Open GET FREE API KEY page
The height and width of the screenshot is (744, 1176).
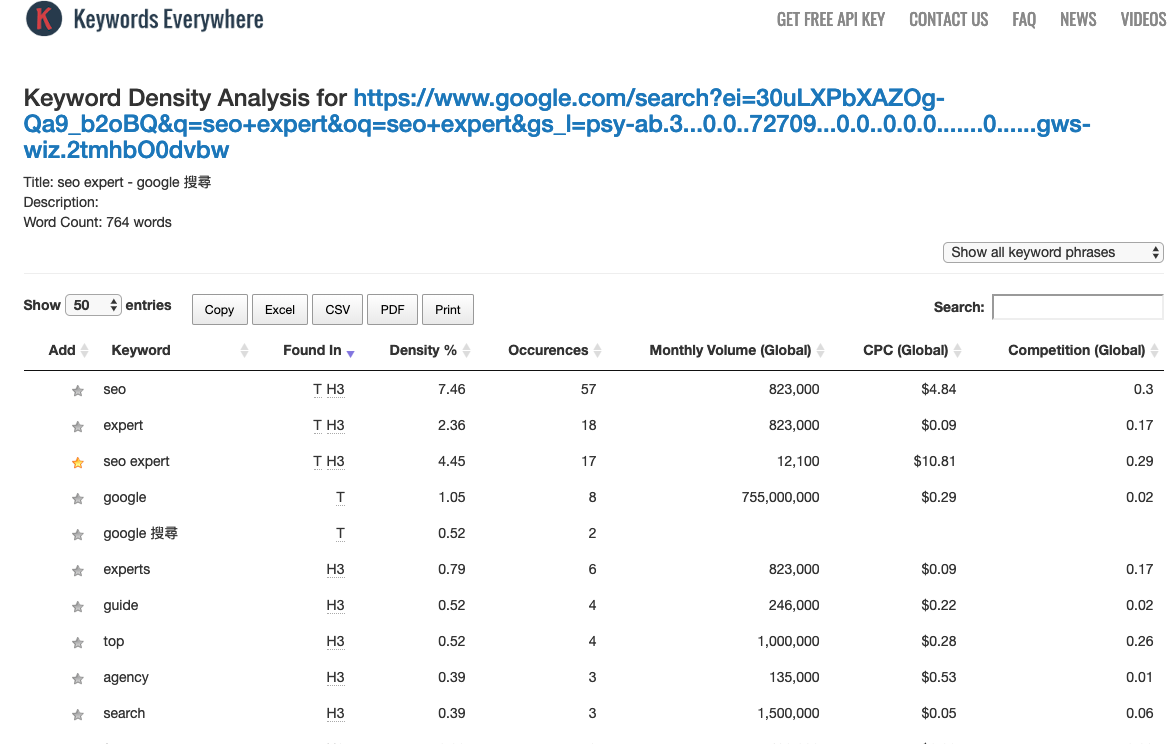830,20
